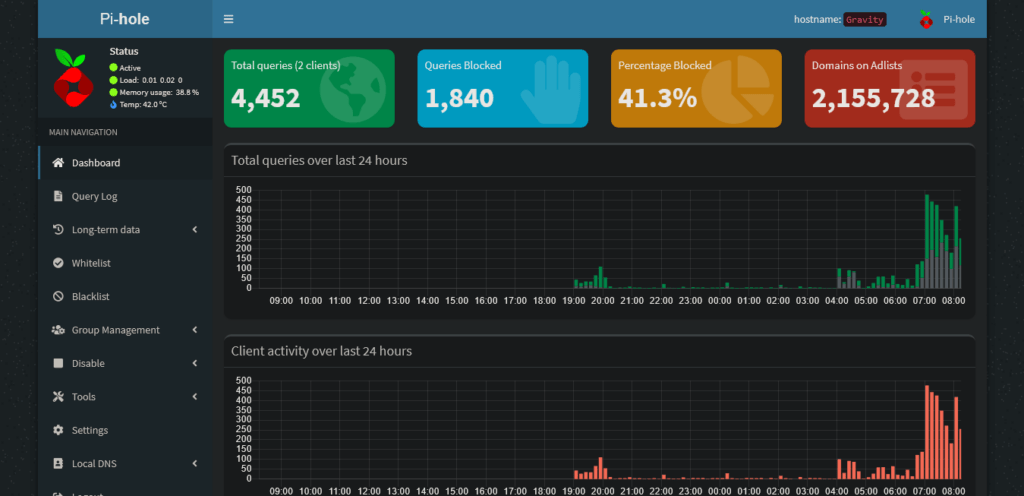Click the Whitelist checkmark icon
This screenshot has height=496, width=1024.
pos(58,263)
